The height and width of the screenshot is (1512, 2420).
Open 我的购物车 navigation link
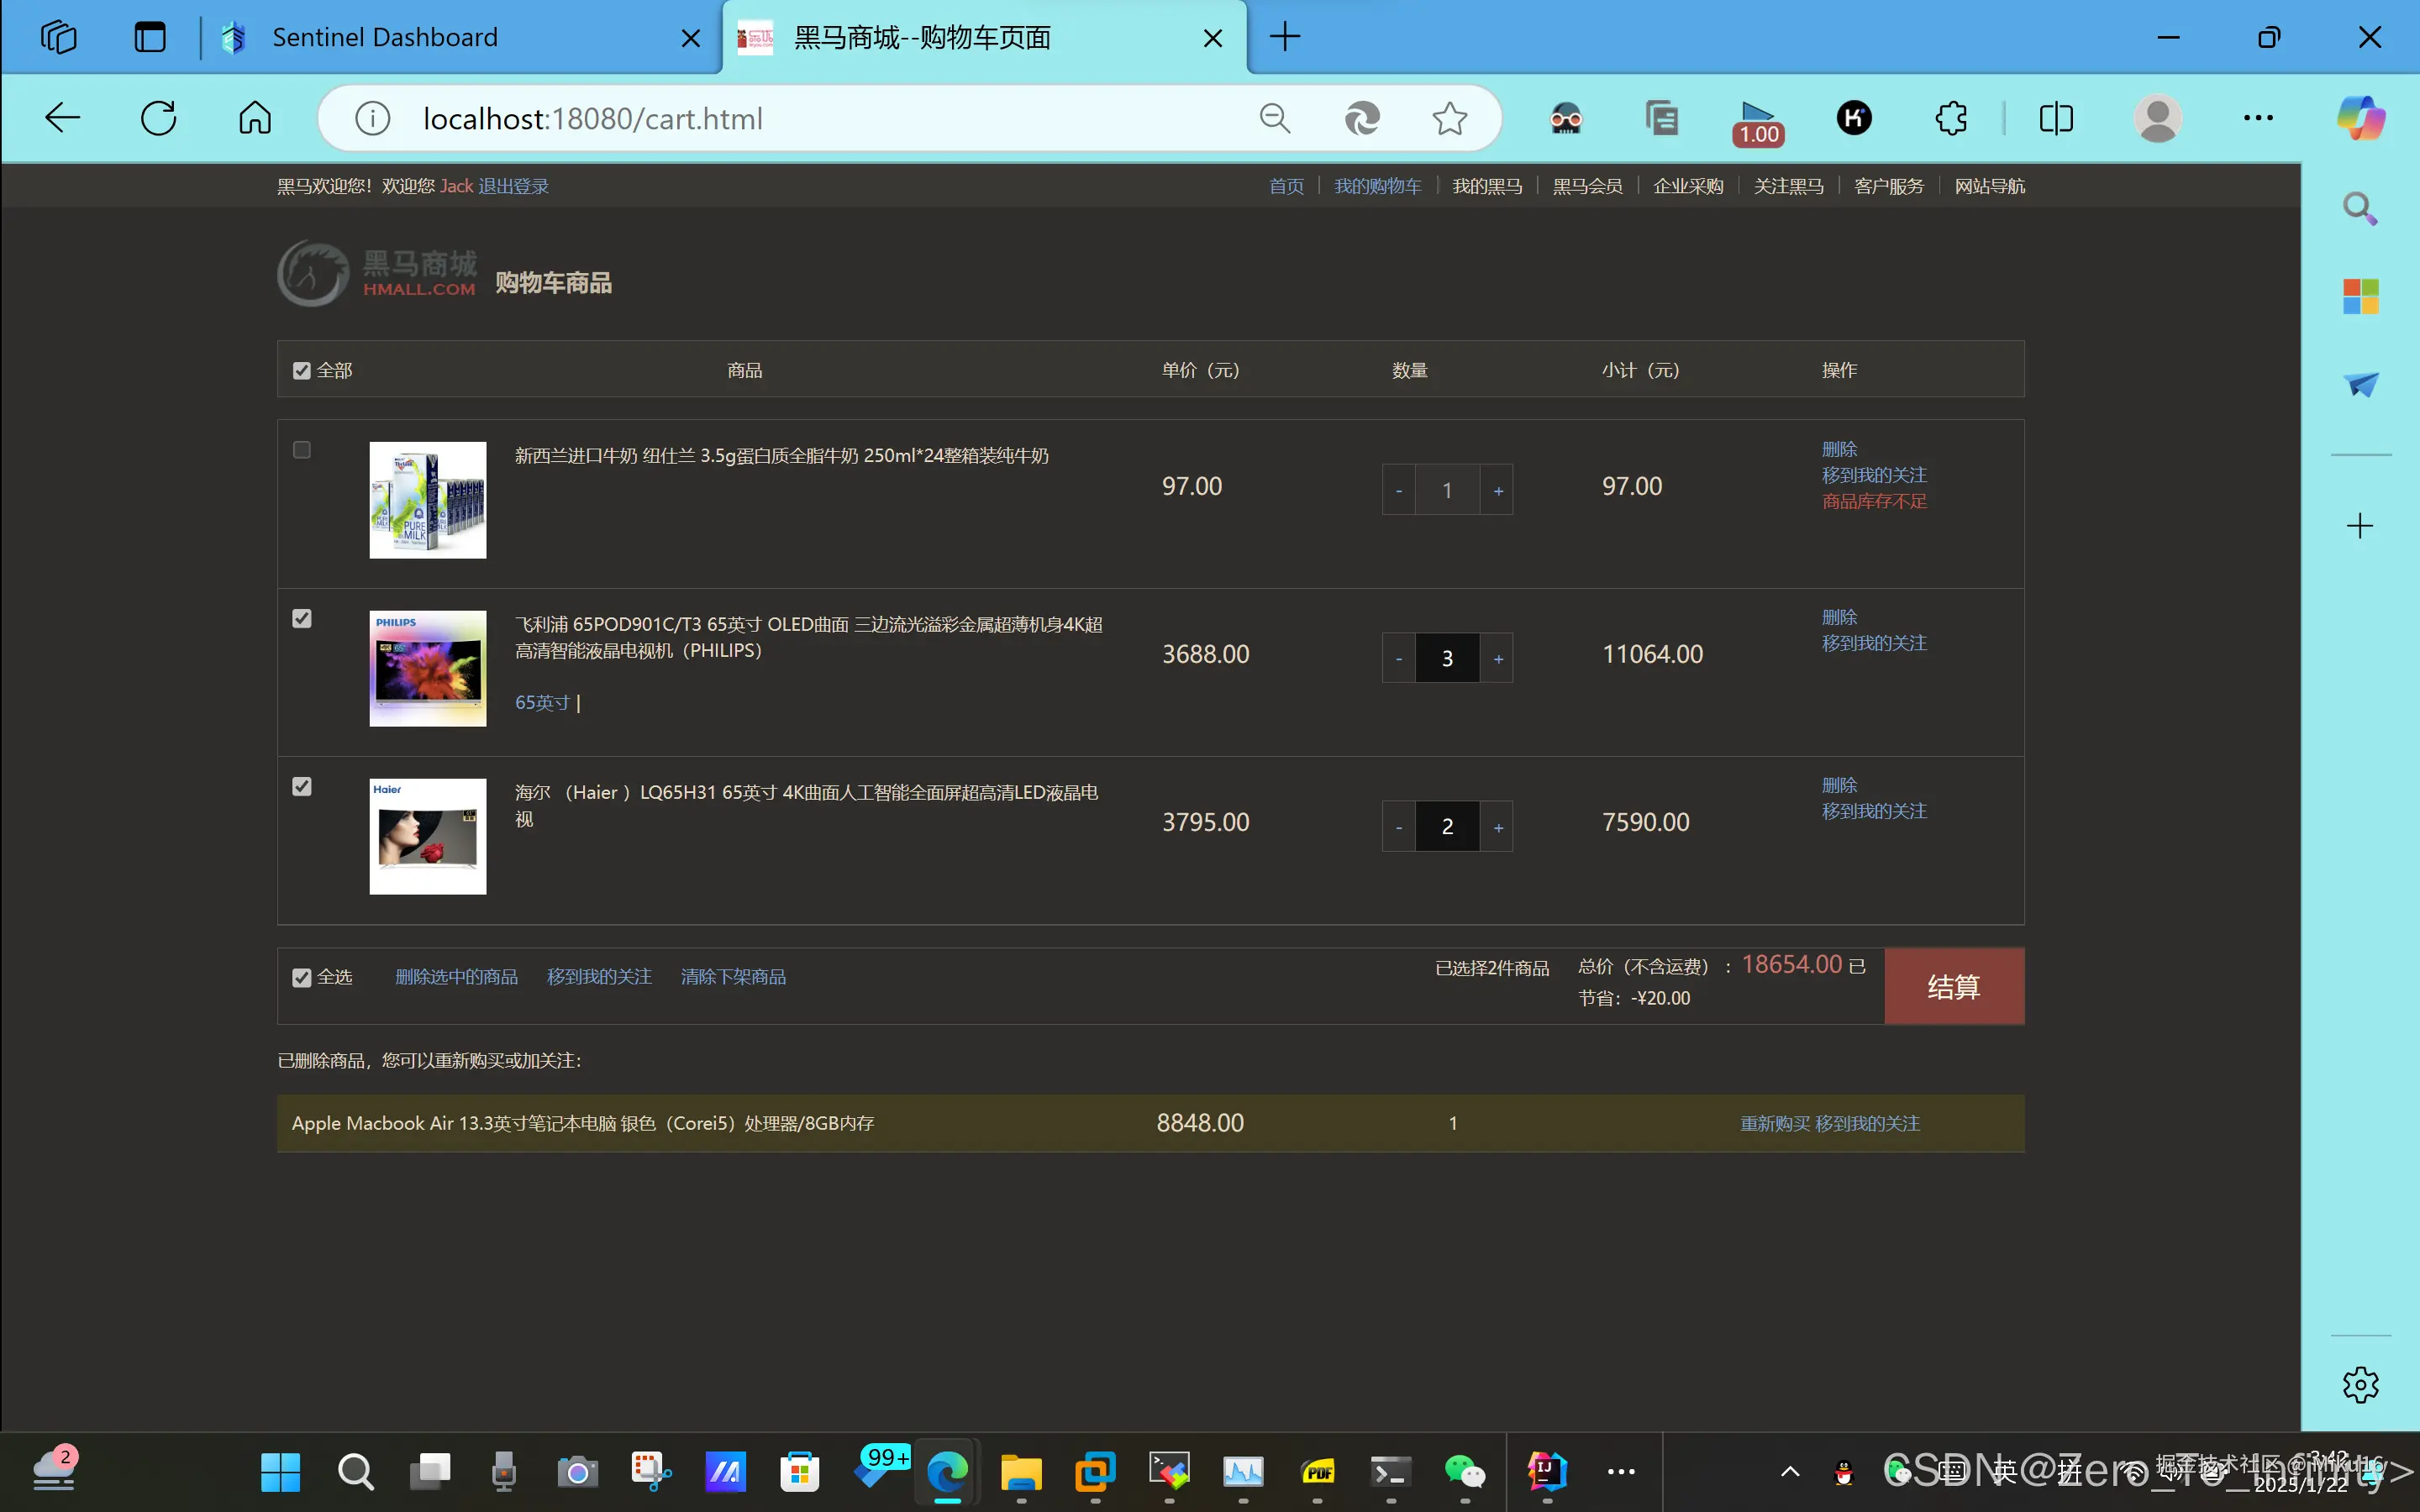1377,186
